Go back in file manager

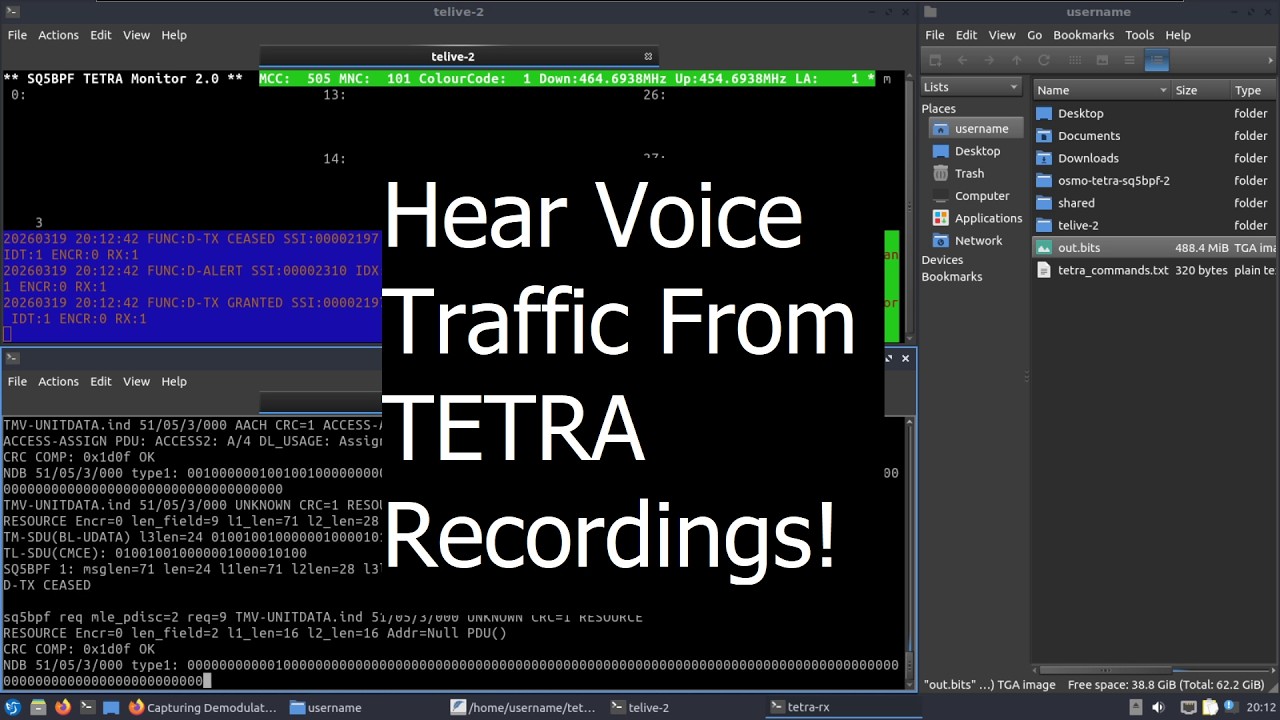(963, 60)
